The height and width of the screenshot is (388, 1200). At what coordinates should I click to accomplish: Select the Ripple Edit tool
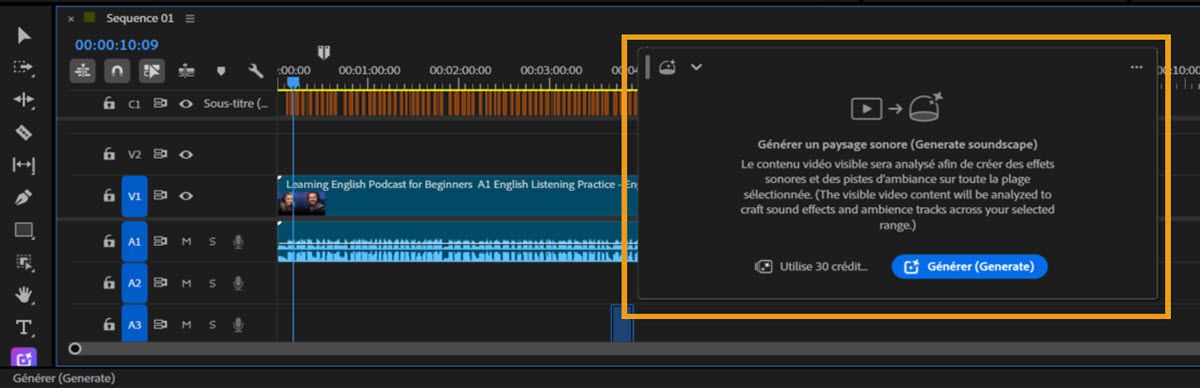tap(24, 100)
